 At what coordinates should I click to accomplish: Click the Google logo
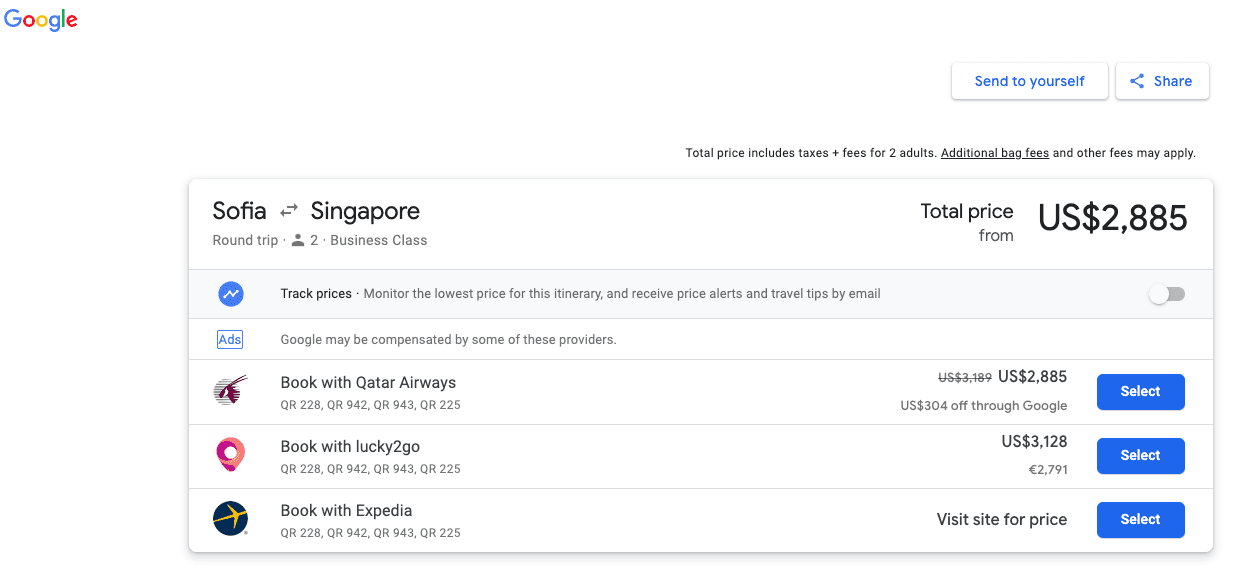41,20
